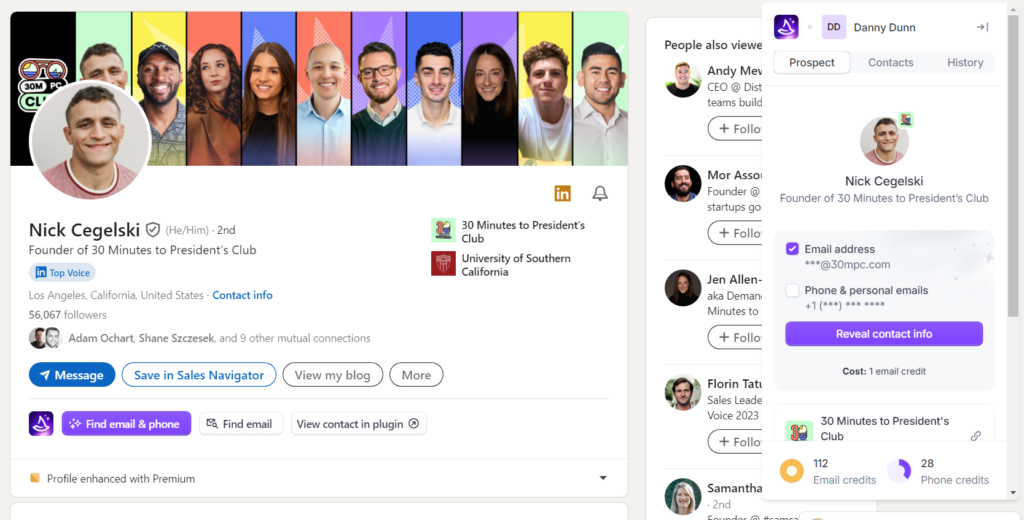Click the 56,067 followers text
The height and width of the screenshot is (520, 1024).
coord(67,315)
